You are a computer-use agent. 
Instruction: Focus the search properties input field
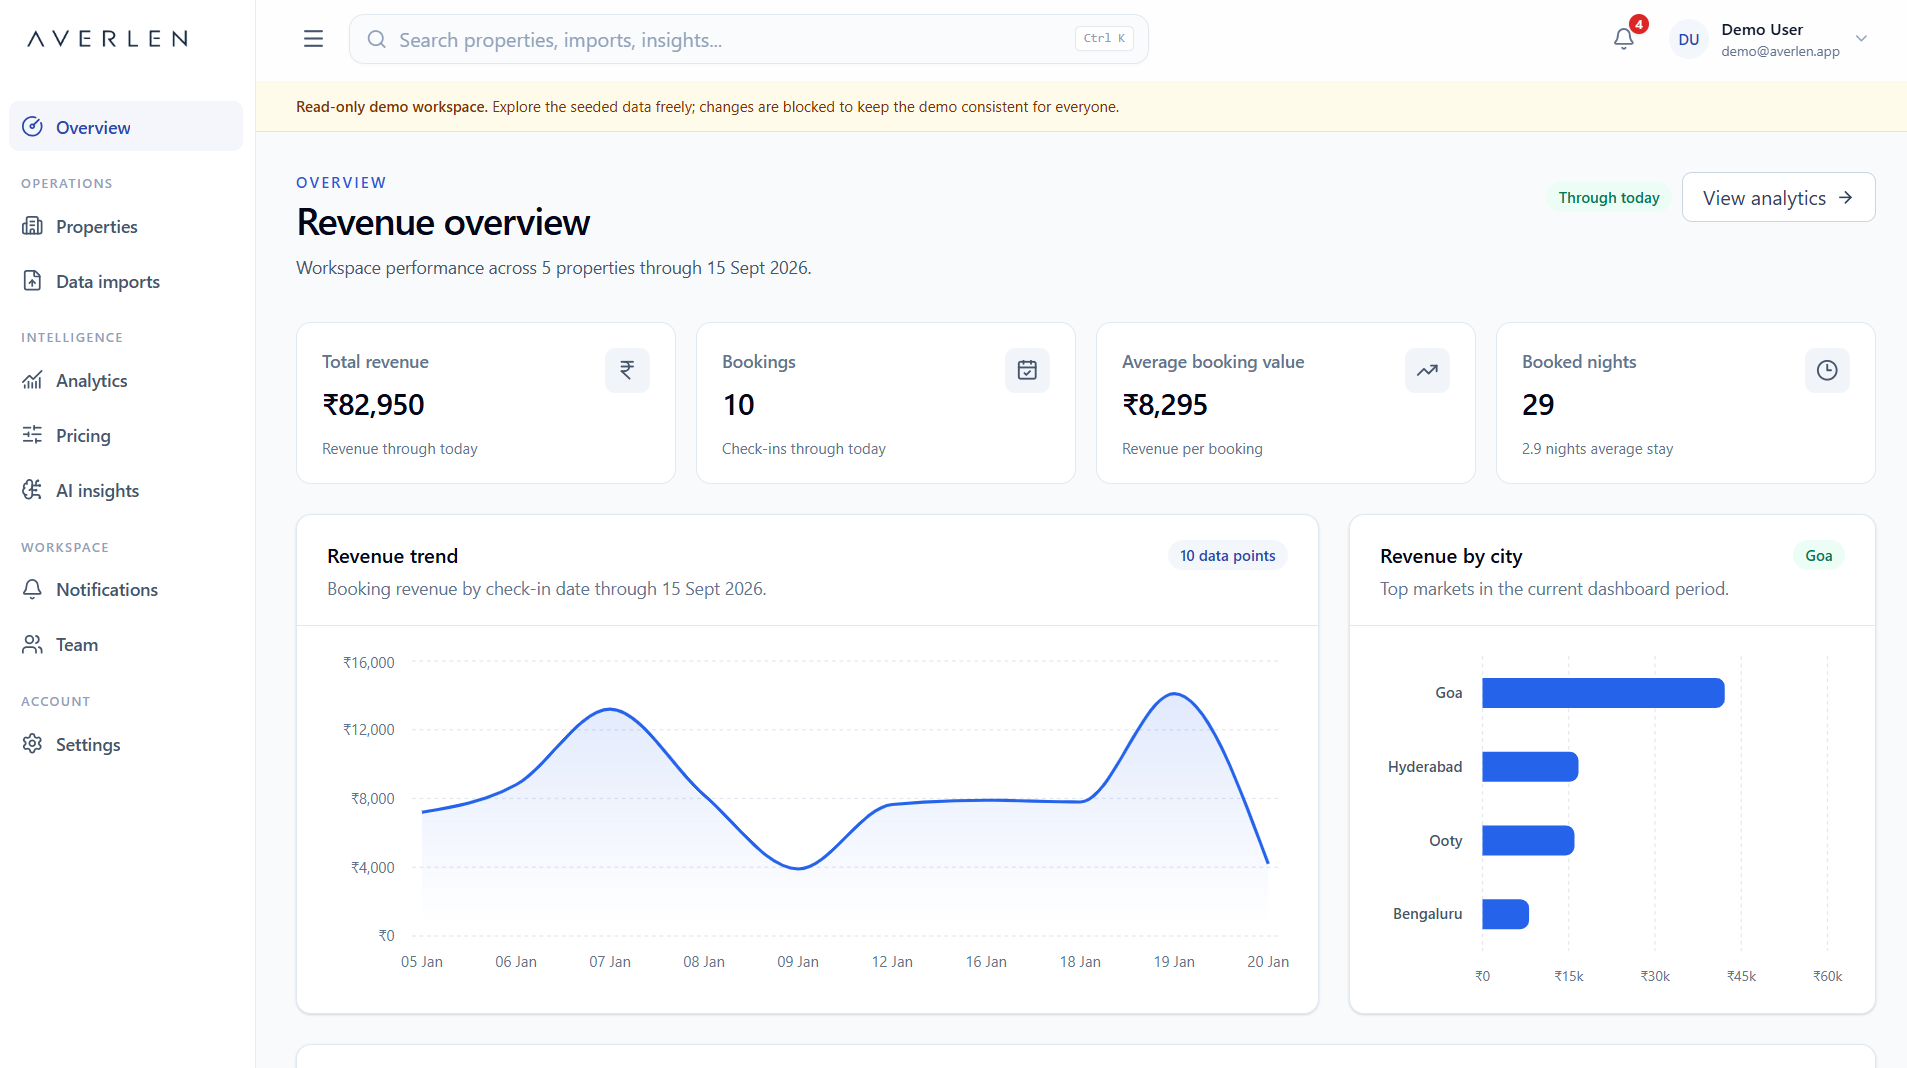748,39
